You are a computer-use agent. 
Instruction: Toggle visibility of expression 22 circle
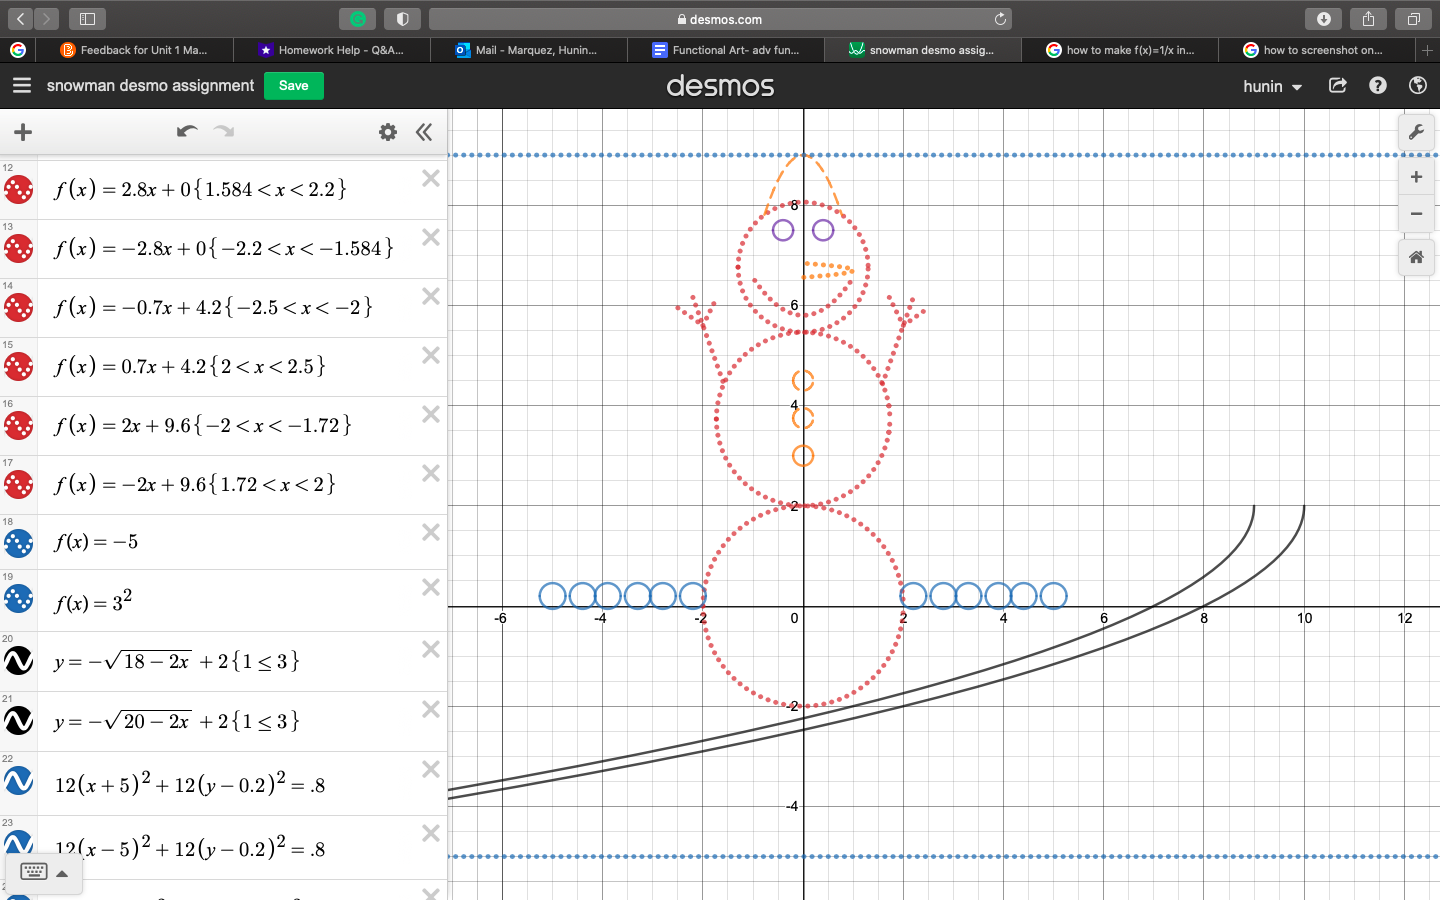(x=19, y=781)
